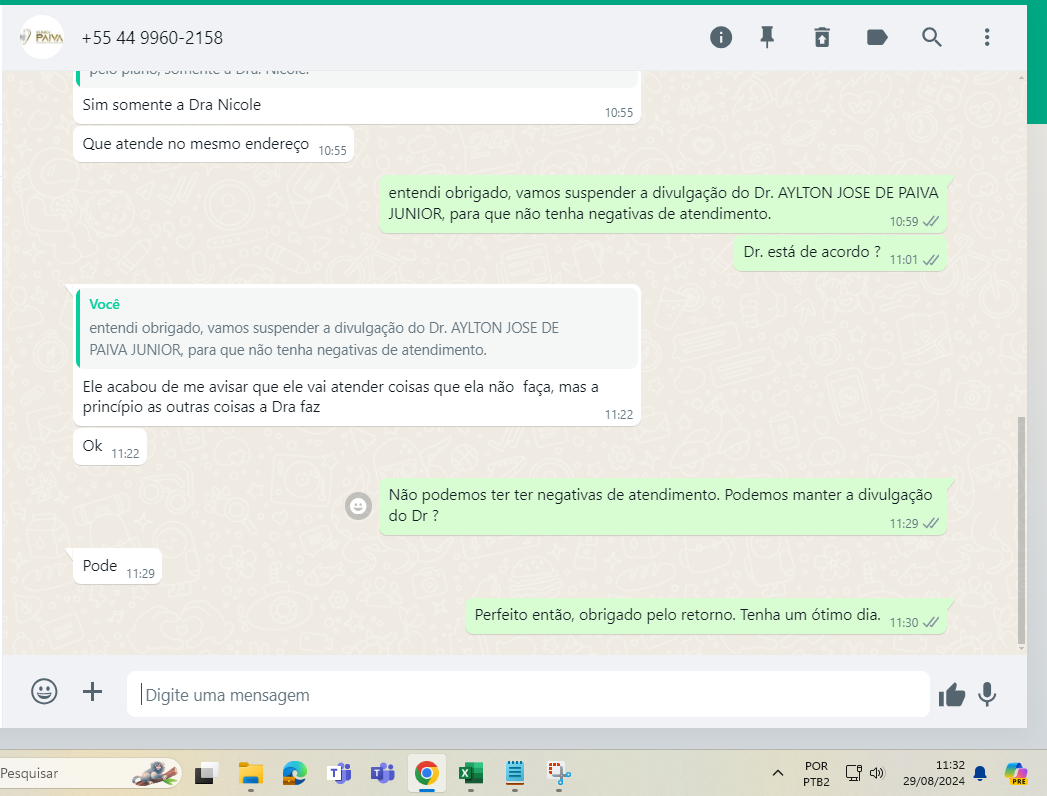Launch Copilot preview icon in taskbar

pos(1016,773)
